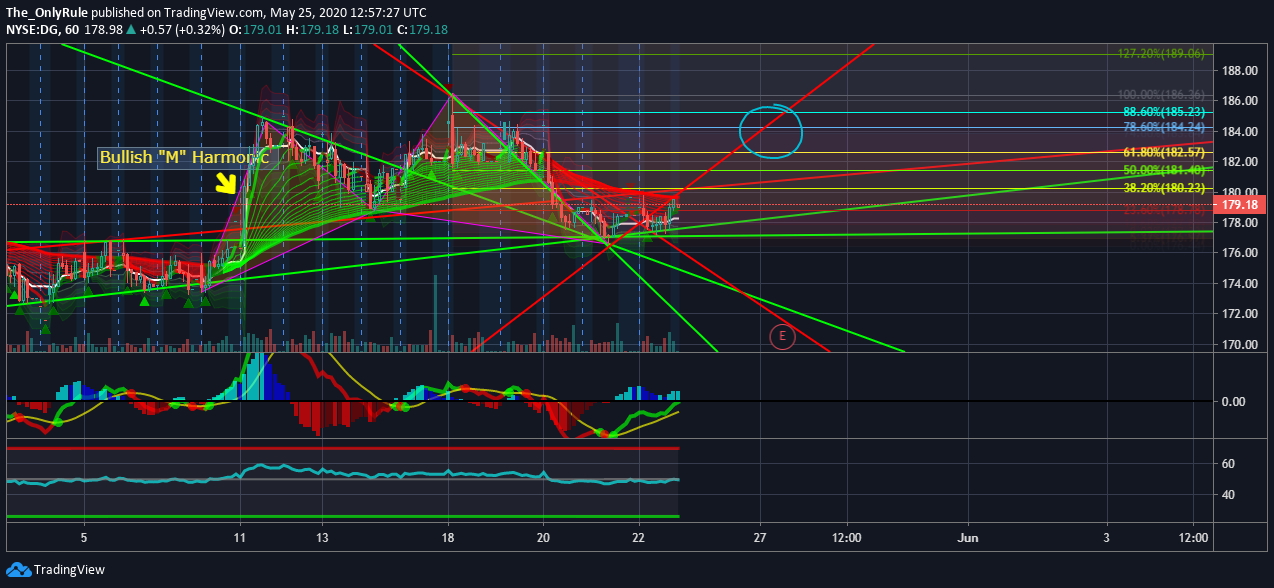
Task: Click the date 22 on time axis
Action: (639, 538)
